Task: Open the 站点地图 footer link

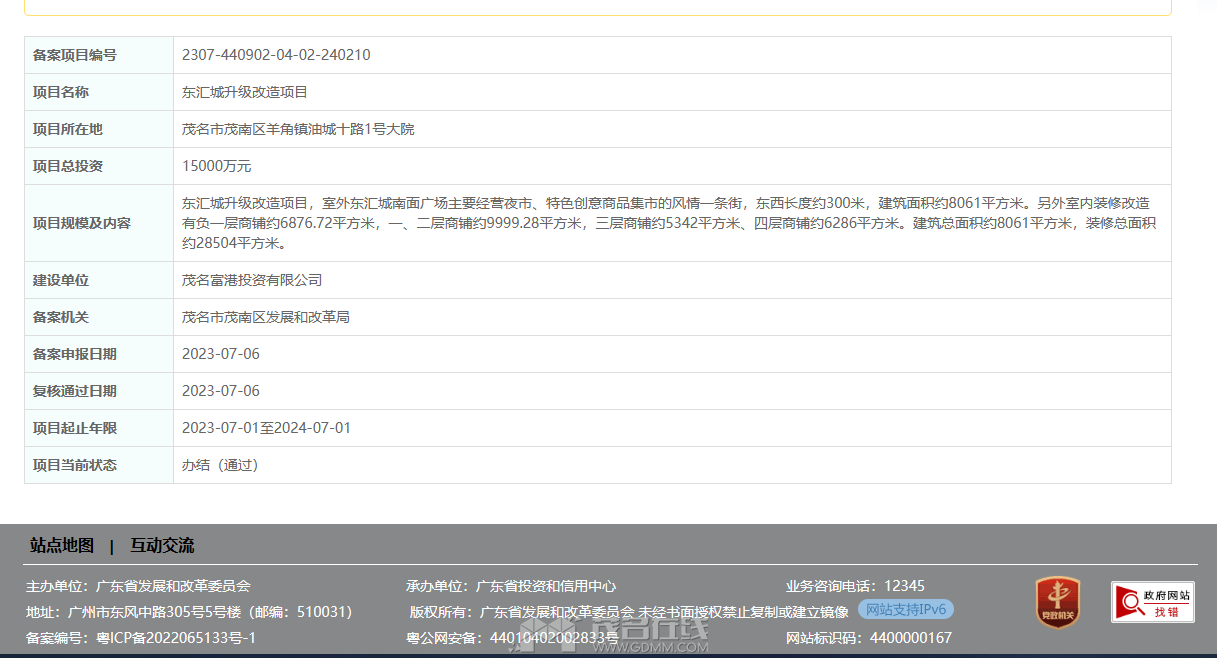Action: [62, 545]
